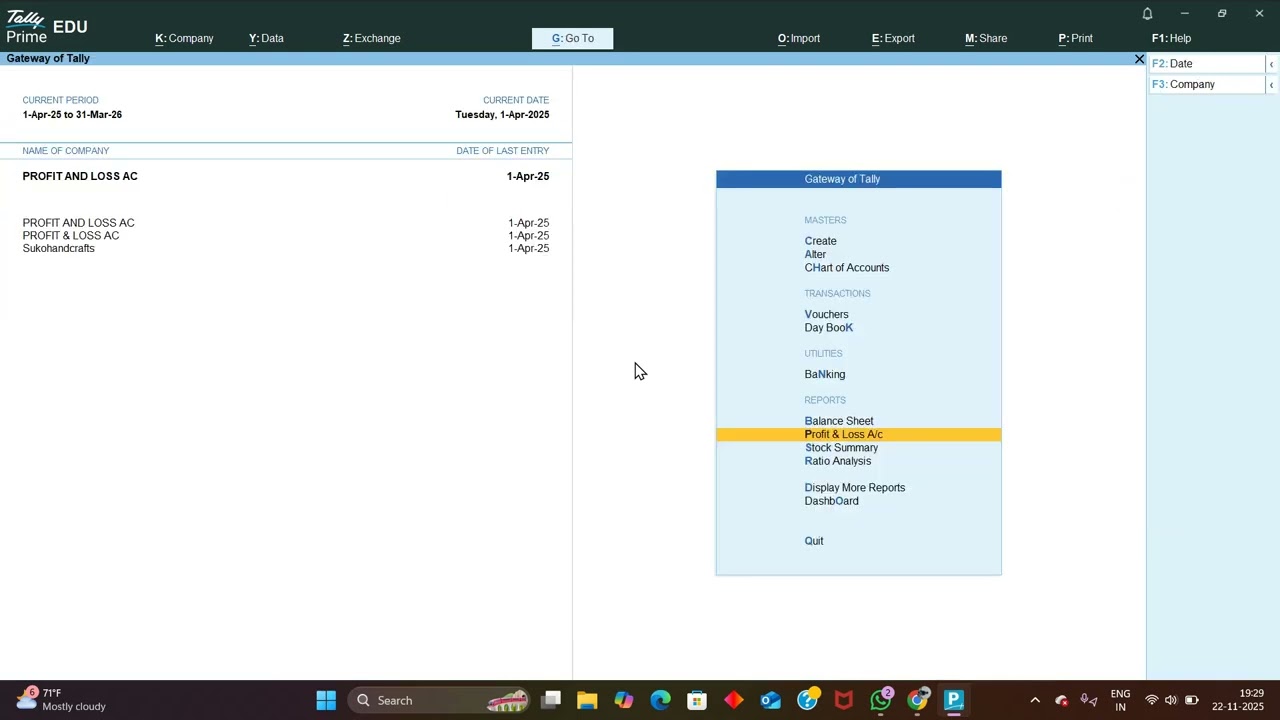The height and width of the screenshot is (720, 1280).
Task: Open F1: Help
Action: tap(1171, 38)
